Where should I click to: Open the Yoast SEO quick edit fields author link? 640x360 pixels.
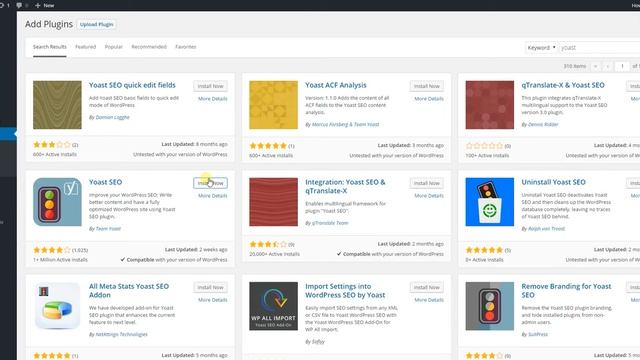pos(112,118)
